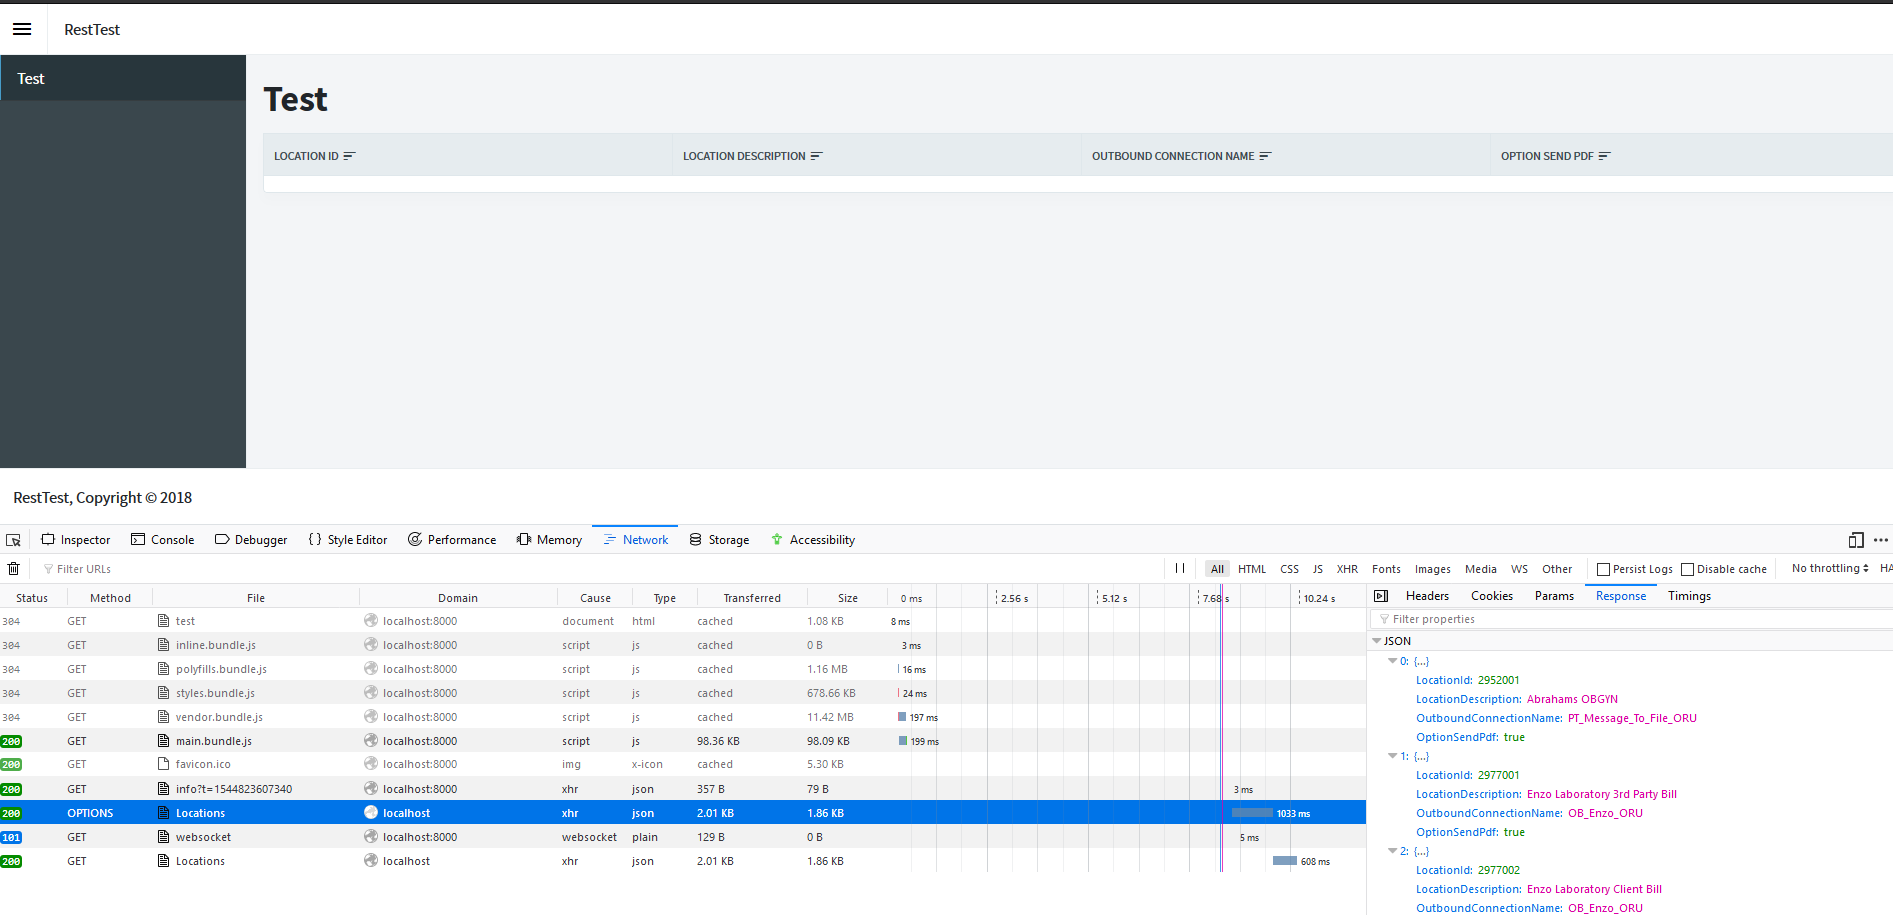
Task: Collapse JSON item 0
Action: pyautogui.click(x=1392, y=661)
